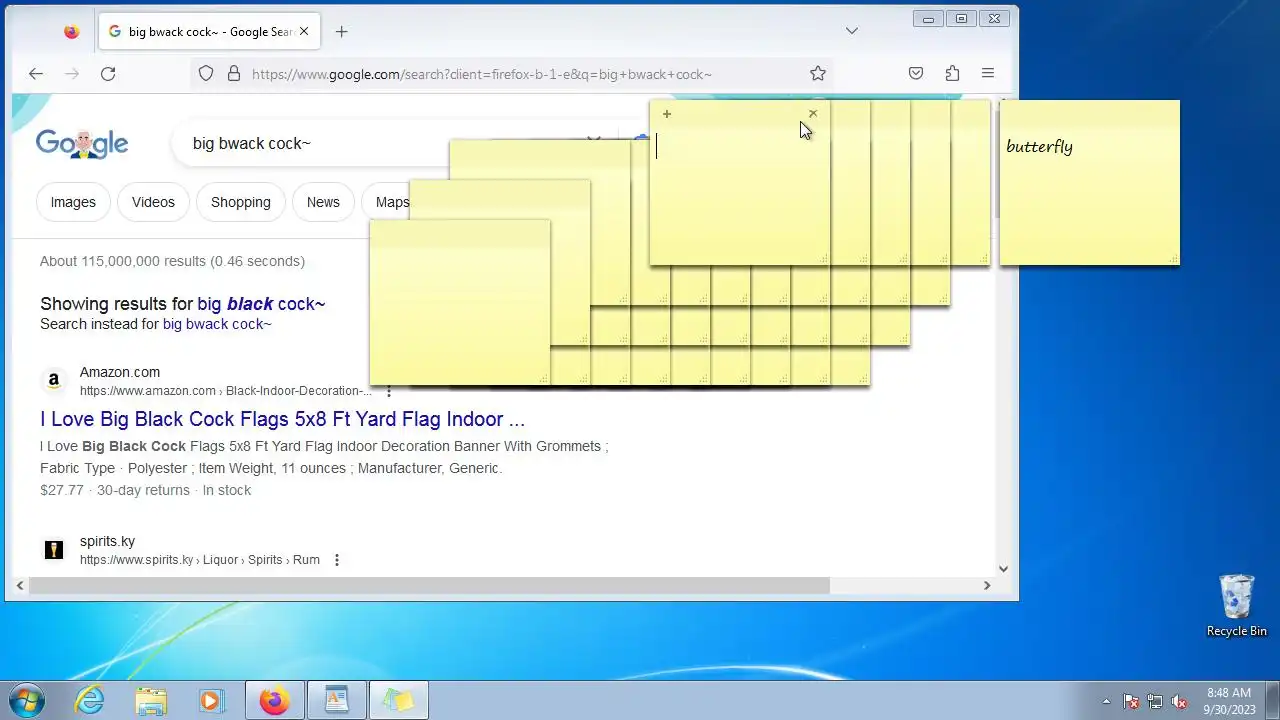Click the horizontal scrollbar left arrow
This screenshot has height=720, width=1280.
[20, 586]
